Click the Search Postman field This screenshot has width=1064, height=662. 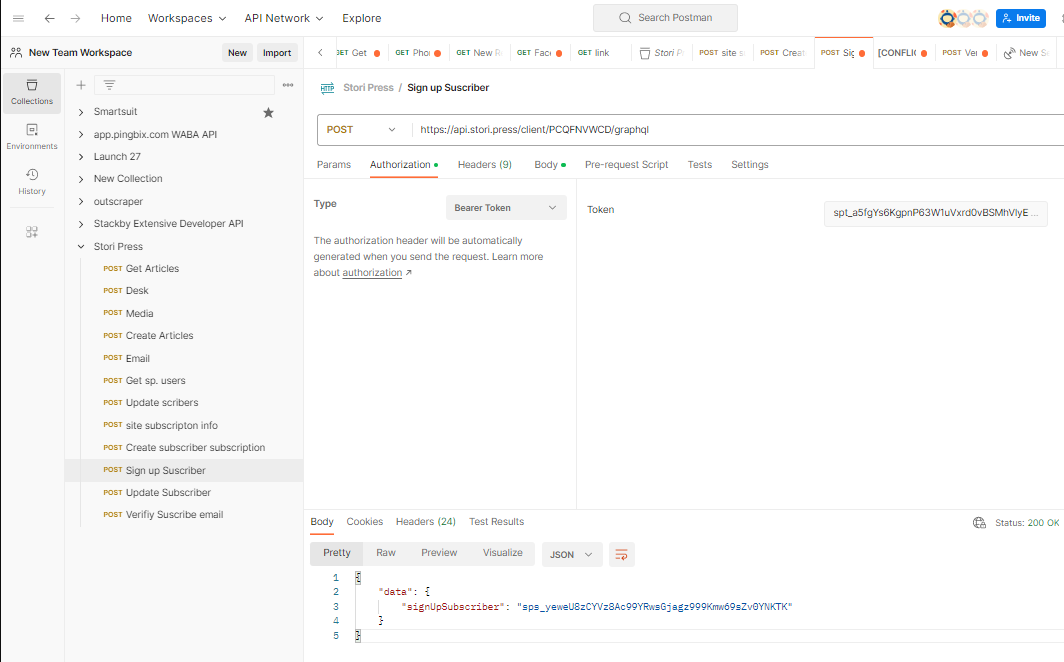pyautogui.click(x=665, y=18)
